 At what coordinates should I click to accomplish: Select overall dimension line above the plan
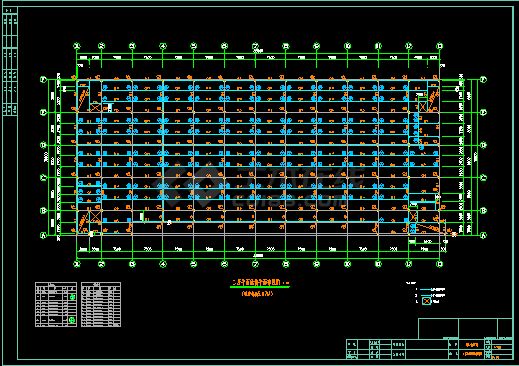click(x=258, y=53)
